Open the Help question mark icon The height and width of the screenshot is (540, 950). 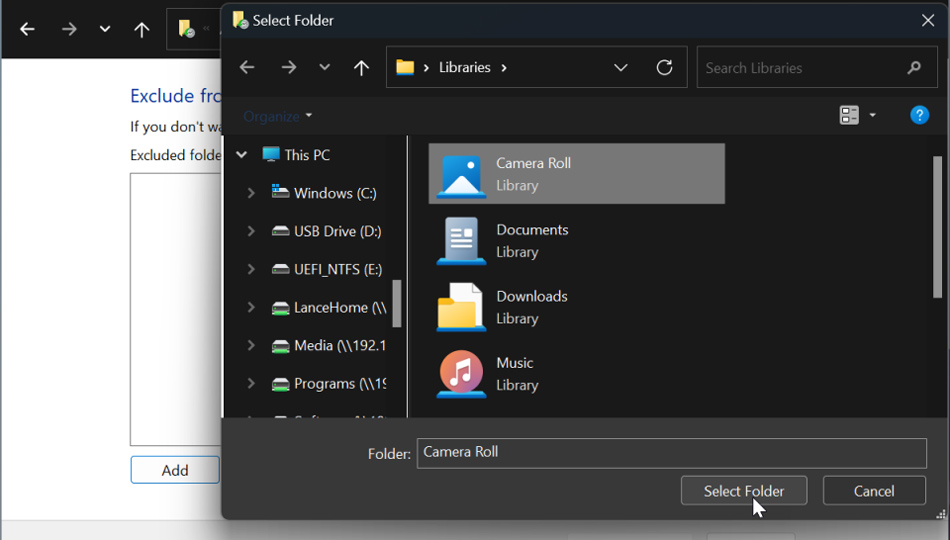pos(919,116)
